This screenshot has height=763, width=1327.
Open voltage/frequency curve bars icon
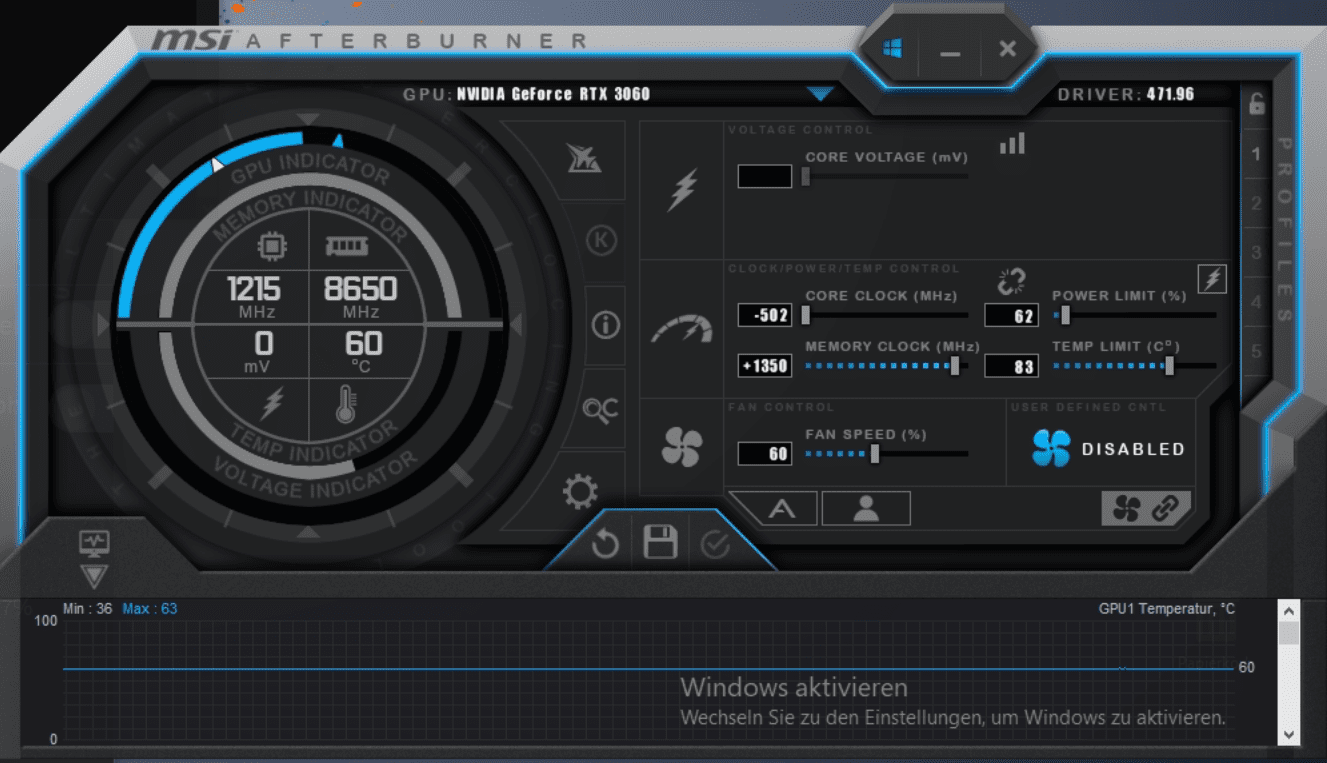coord(1012,143)
